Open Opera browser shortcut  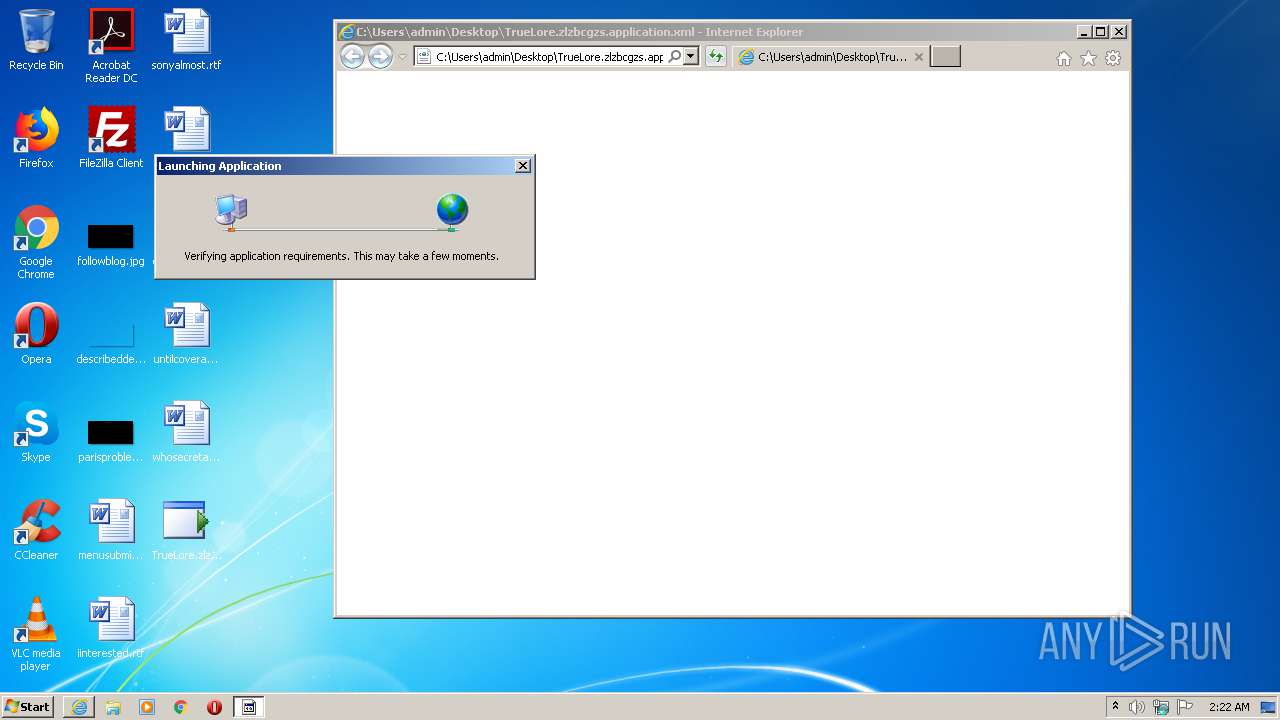[x=36, y=334]
